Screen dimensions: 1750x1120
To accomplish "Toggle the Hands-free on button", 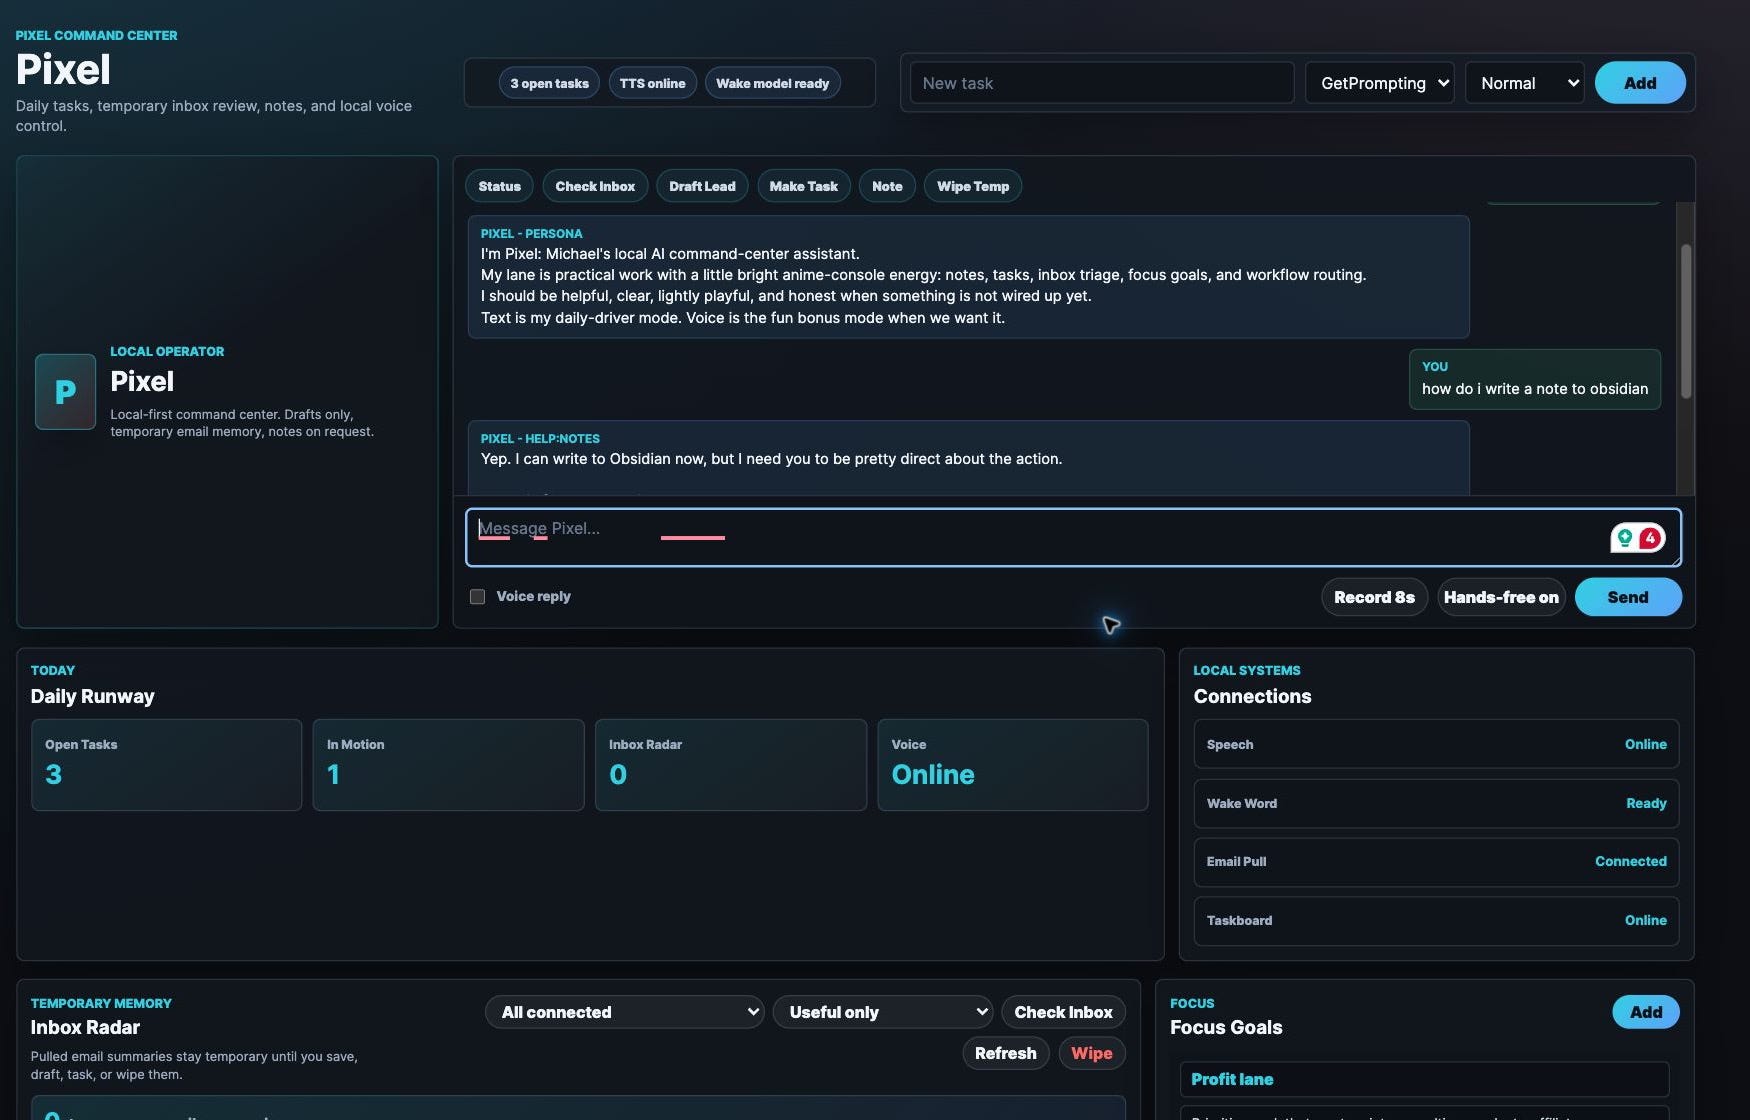I will (1501, 597).
